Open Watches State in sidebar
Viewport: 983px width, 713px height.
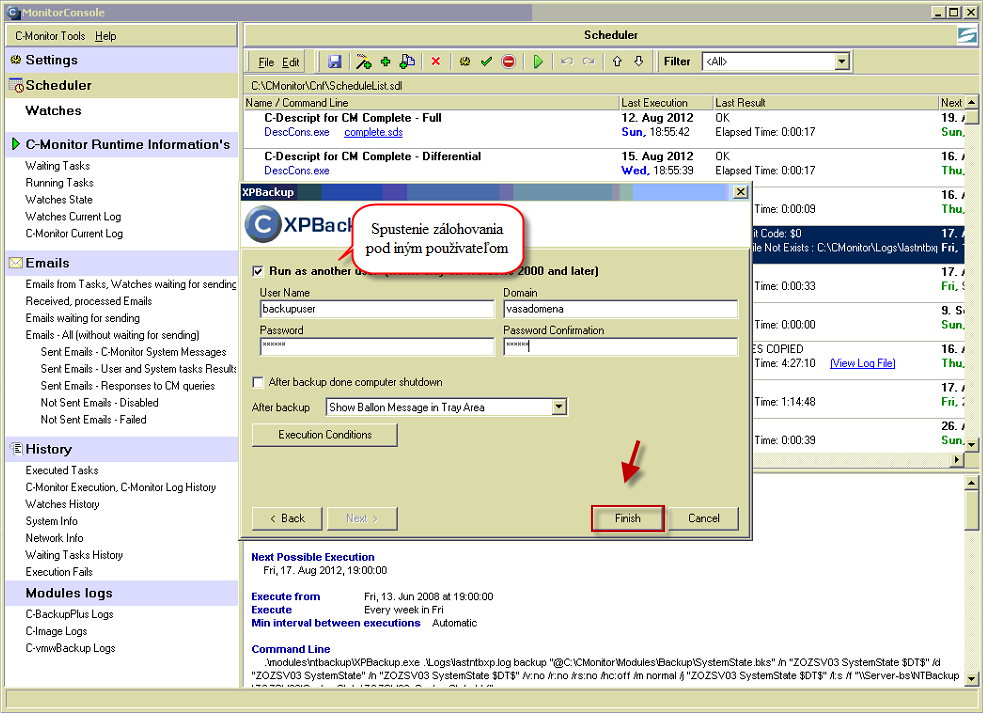(59, 199)
